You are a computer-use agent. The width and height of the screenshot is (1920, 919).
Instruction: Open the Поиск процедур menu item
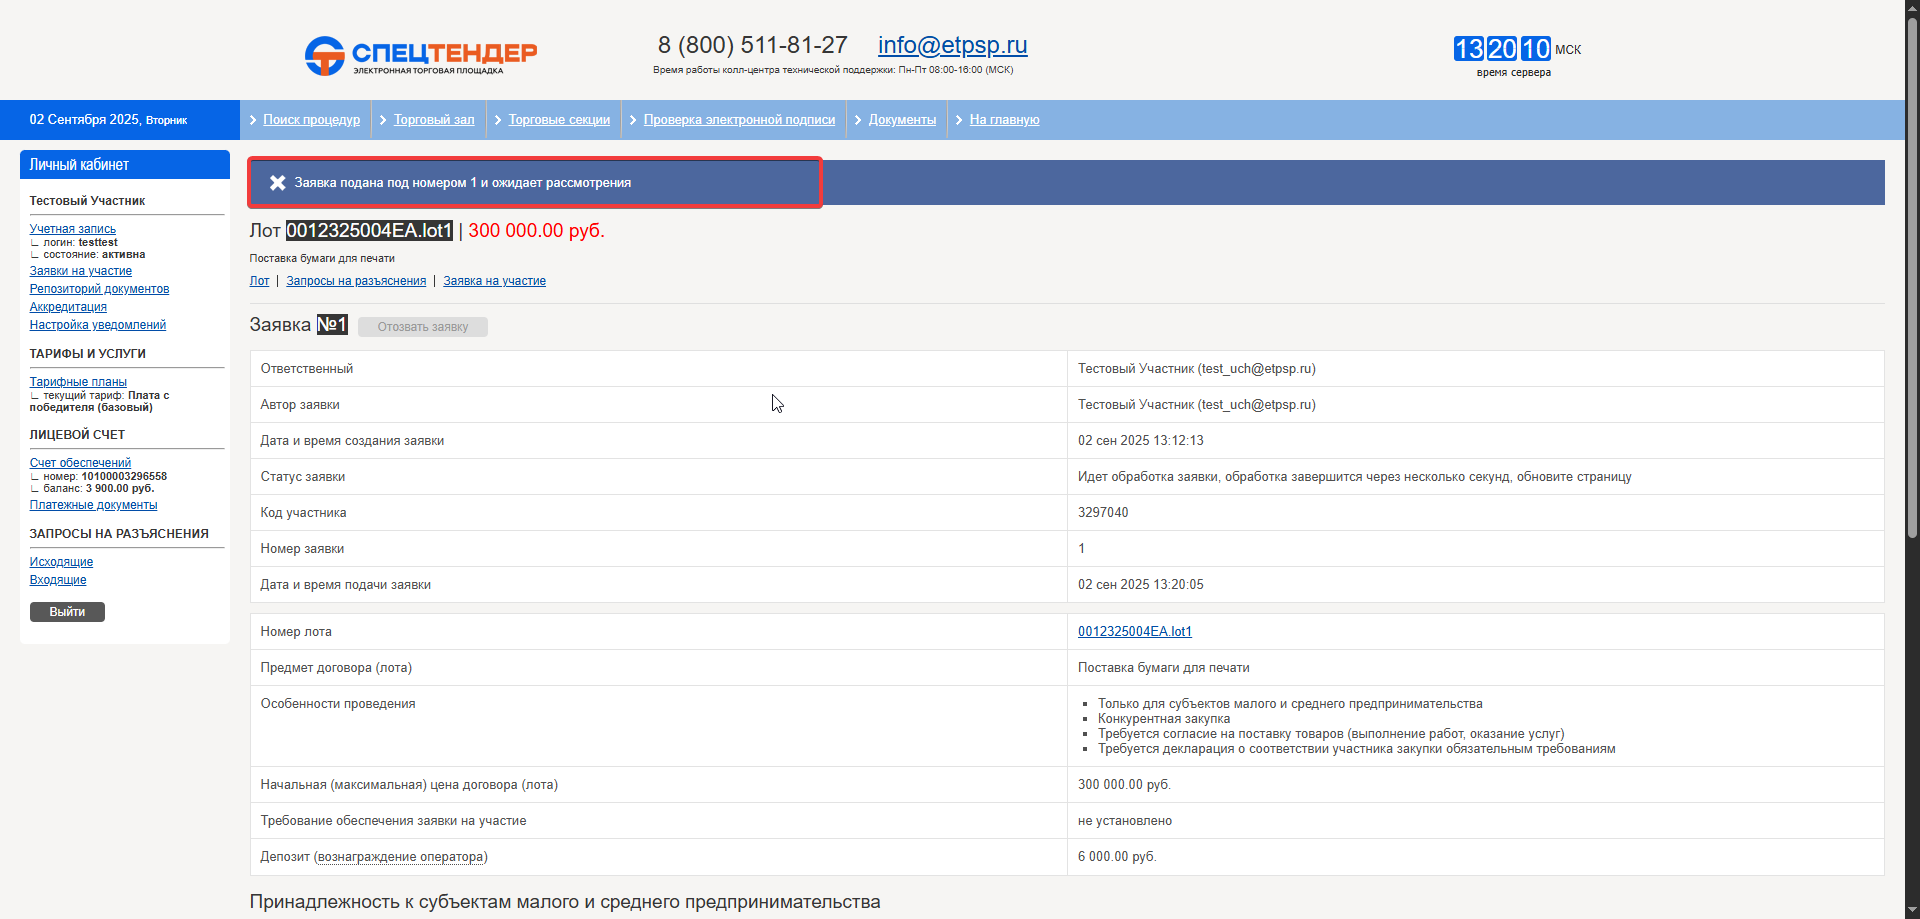pos(311,120)
